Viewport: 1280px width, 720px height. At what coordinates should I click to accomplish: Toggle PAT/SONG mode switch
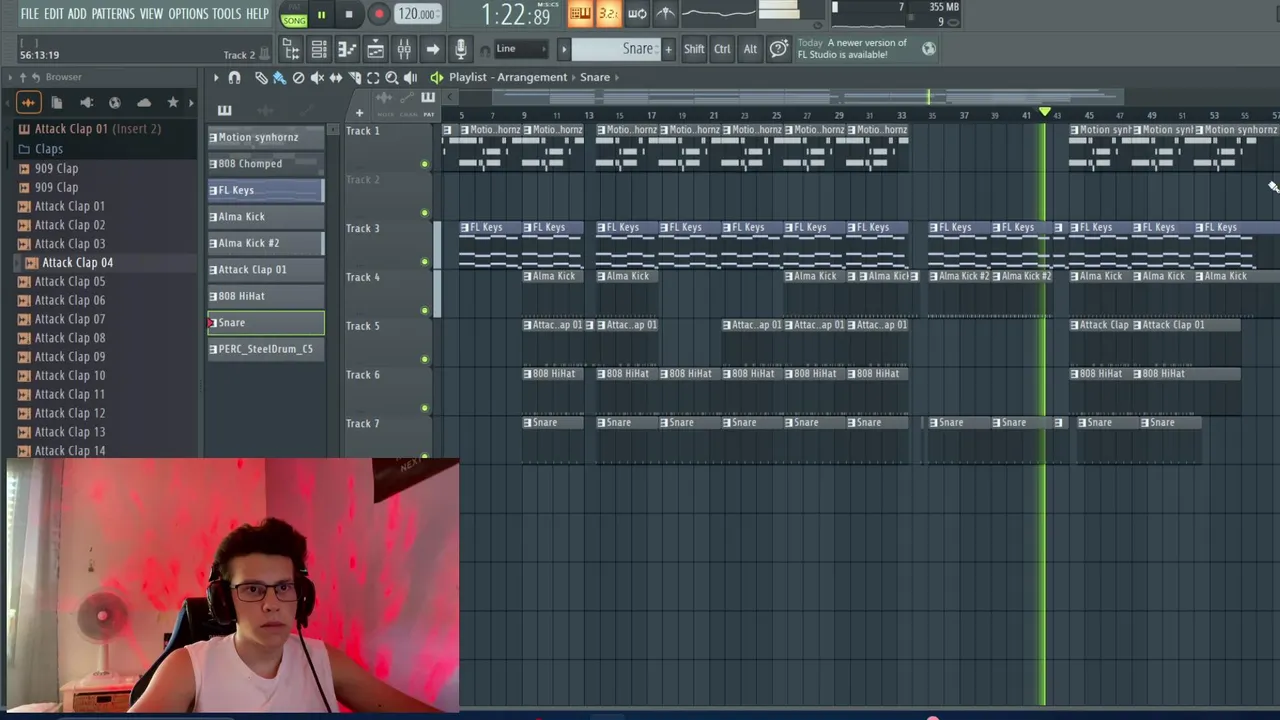click(294, 14)
